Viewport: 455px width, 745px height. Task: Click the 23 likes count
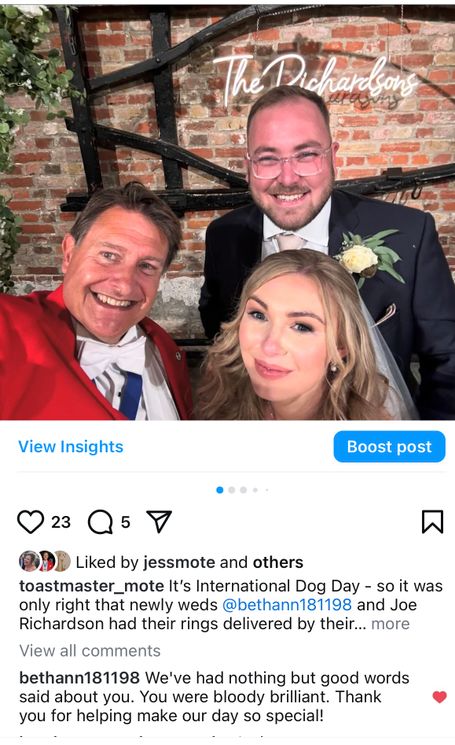61,522
